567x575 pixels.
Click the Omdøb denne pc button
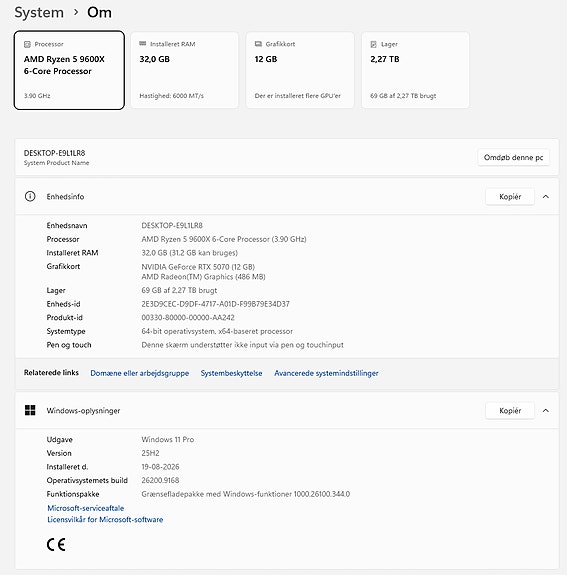(513, 157)
